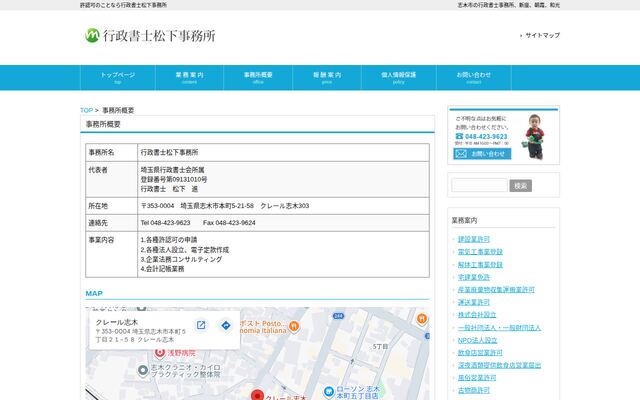The width and height of the screenshot is (640, 400).
Task: Click the child photo in contact banner
Action: coord(534,136)
